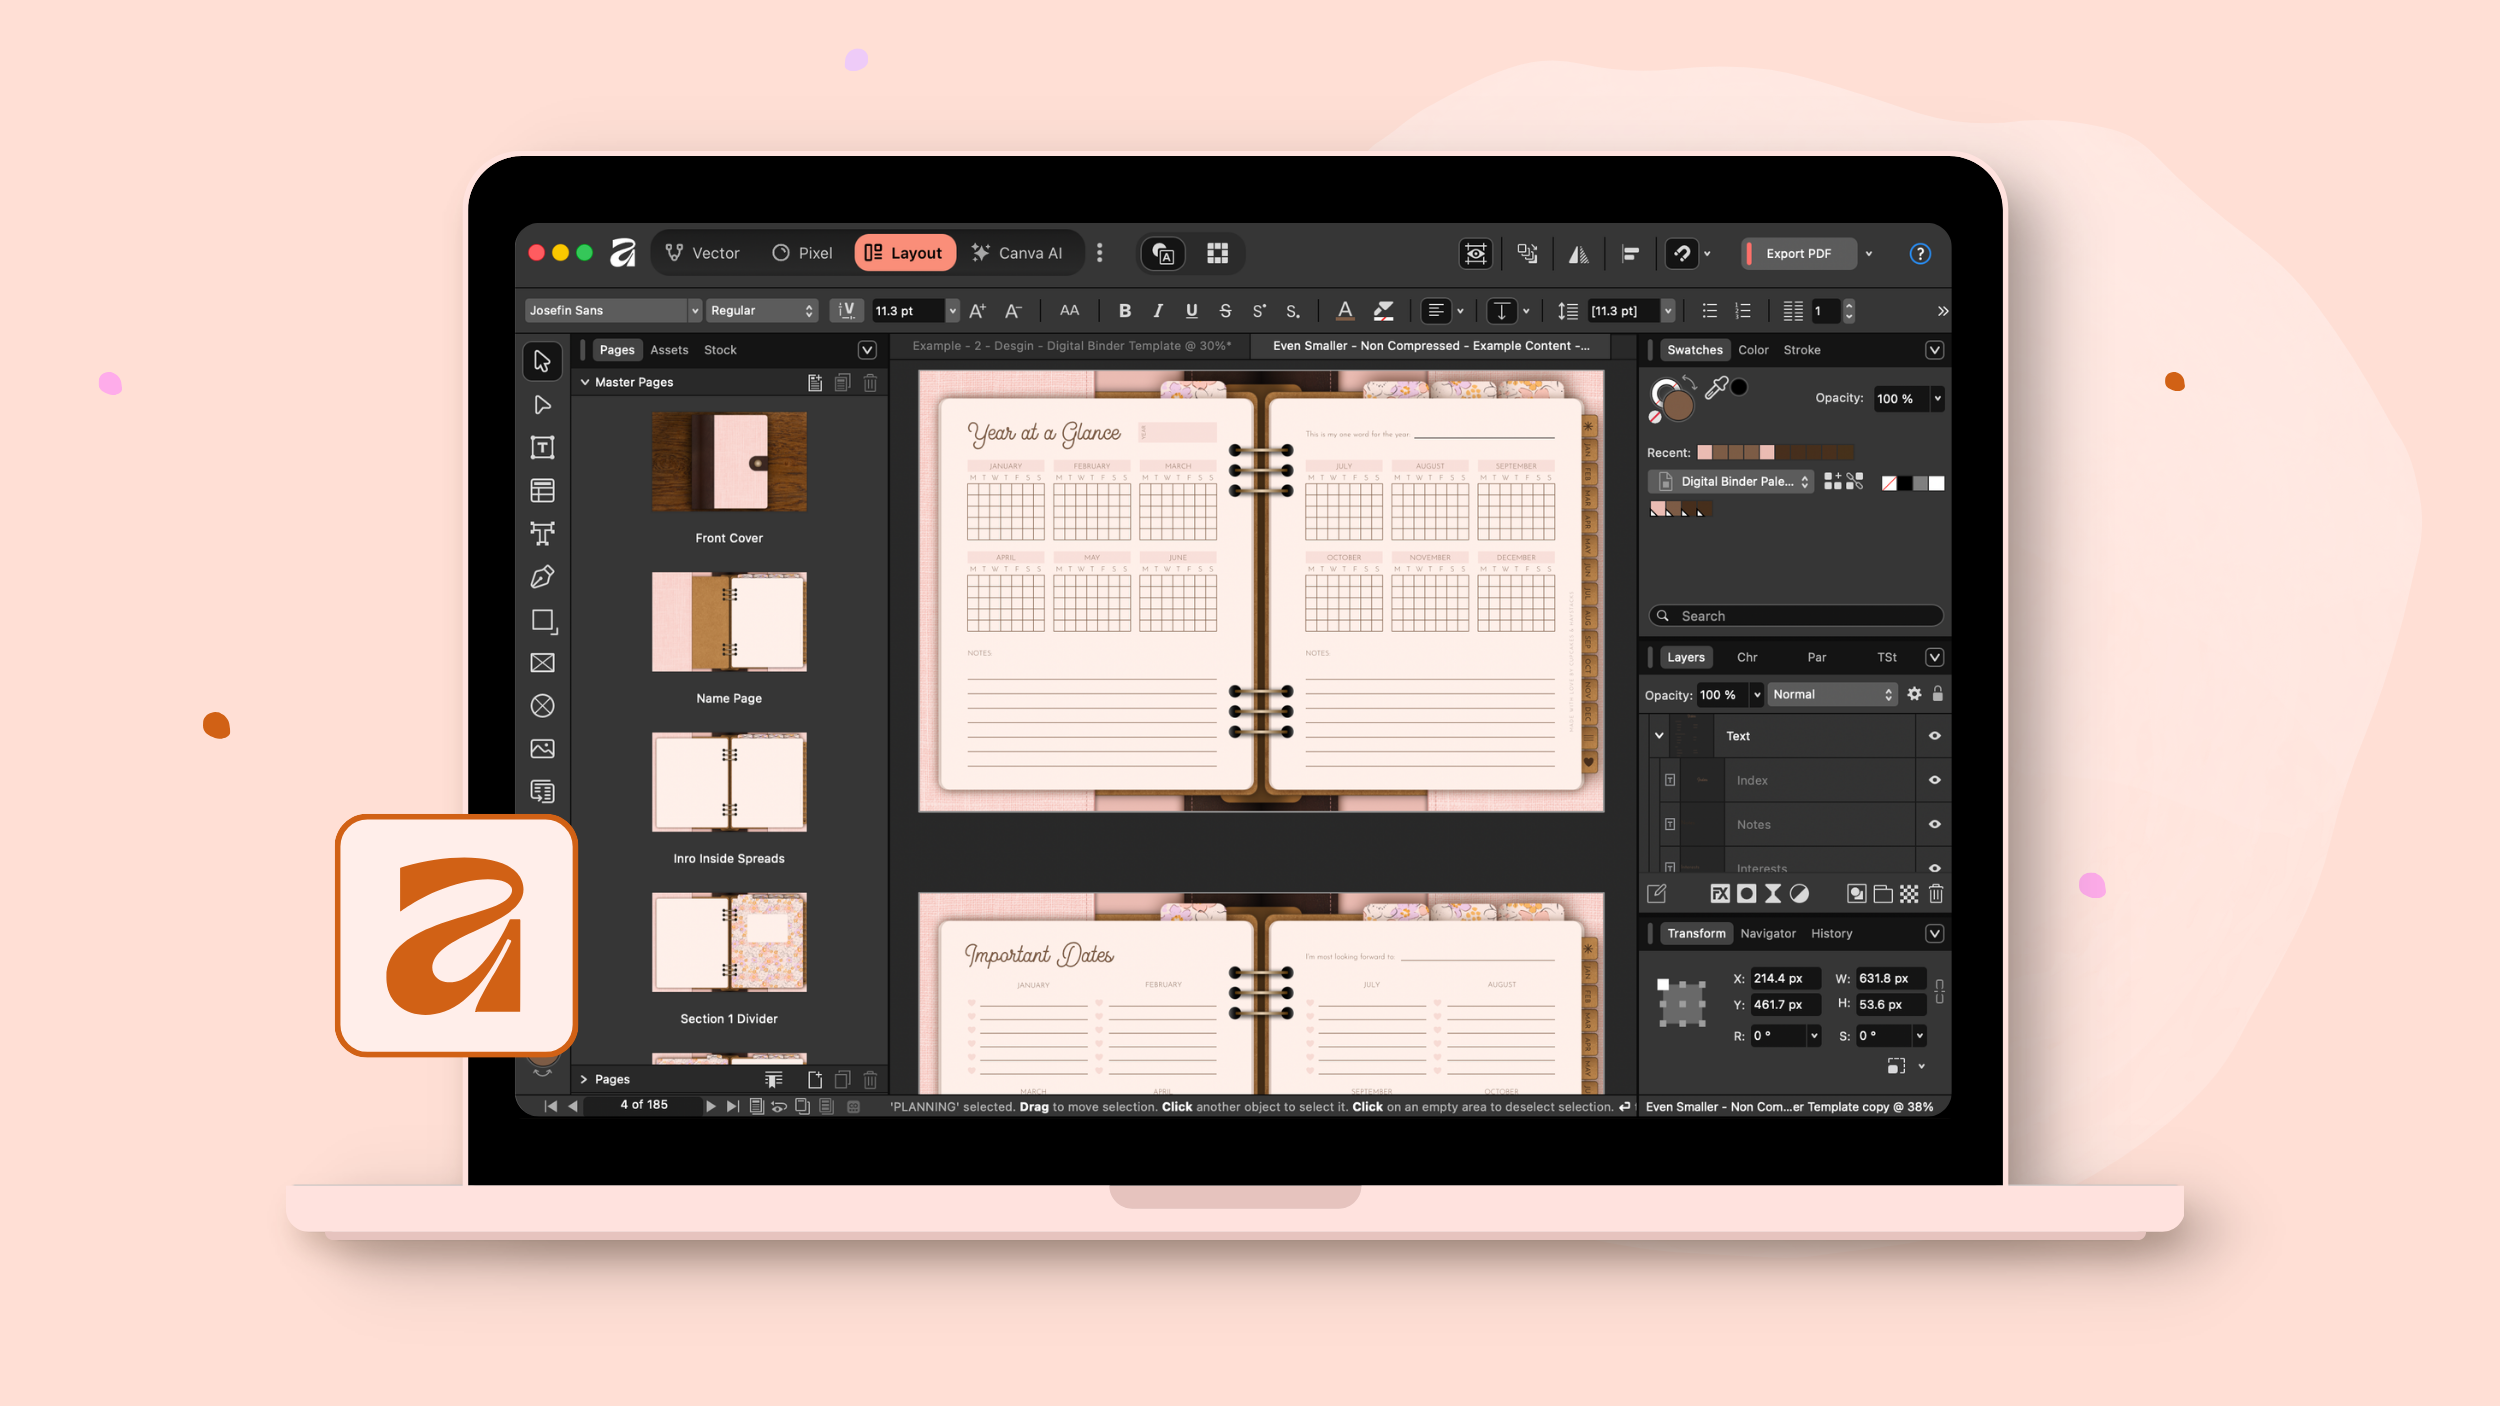The image size is (2500, 1406).
Task: Increase font size with A+ icon
Action: (x=978, y=311)
